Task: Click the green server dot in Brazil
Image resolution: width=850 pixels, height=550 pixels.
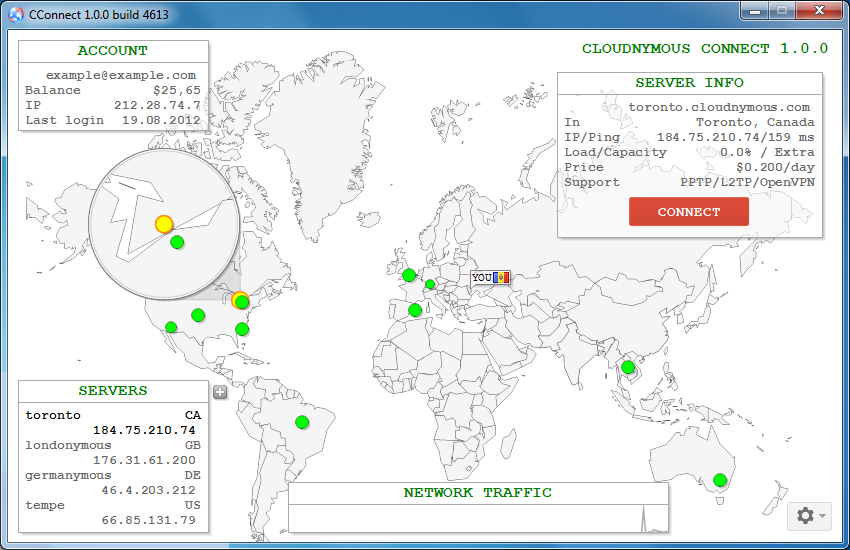Action: tap(302, 422)
